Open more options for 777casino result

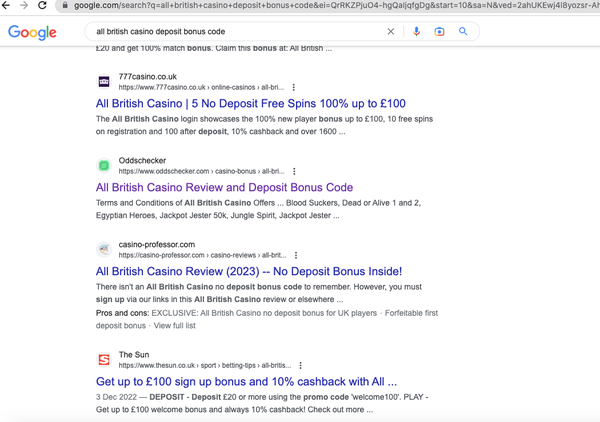click(x=294, y=88)
